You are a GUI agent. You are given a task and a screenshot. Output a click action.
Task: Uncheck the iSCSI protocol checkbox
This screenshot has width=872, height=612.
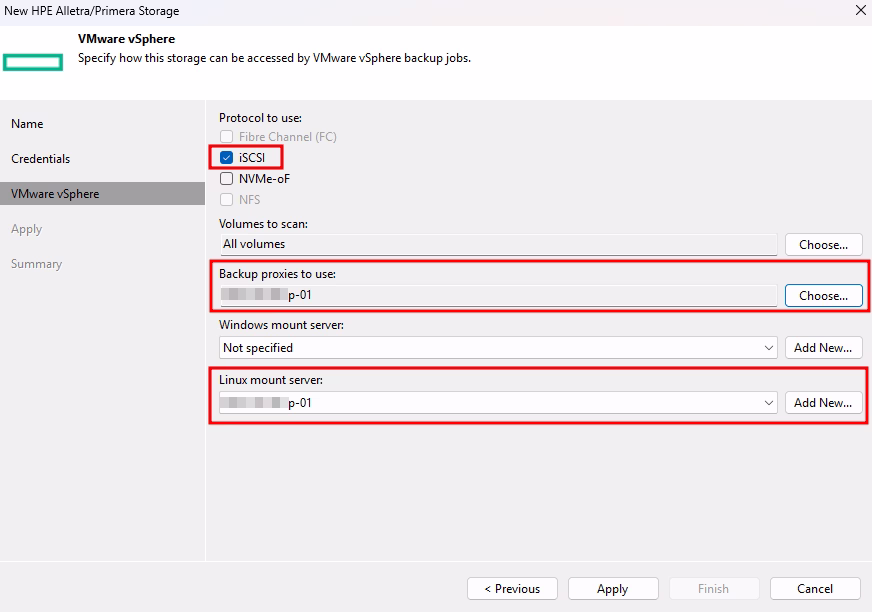pyautogui.click(x=227, y=157)
